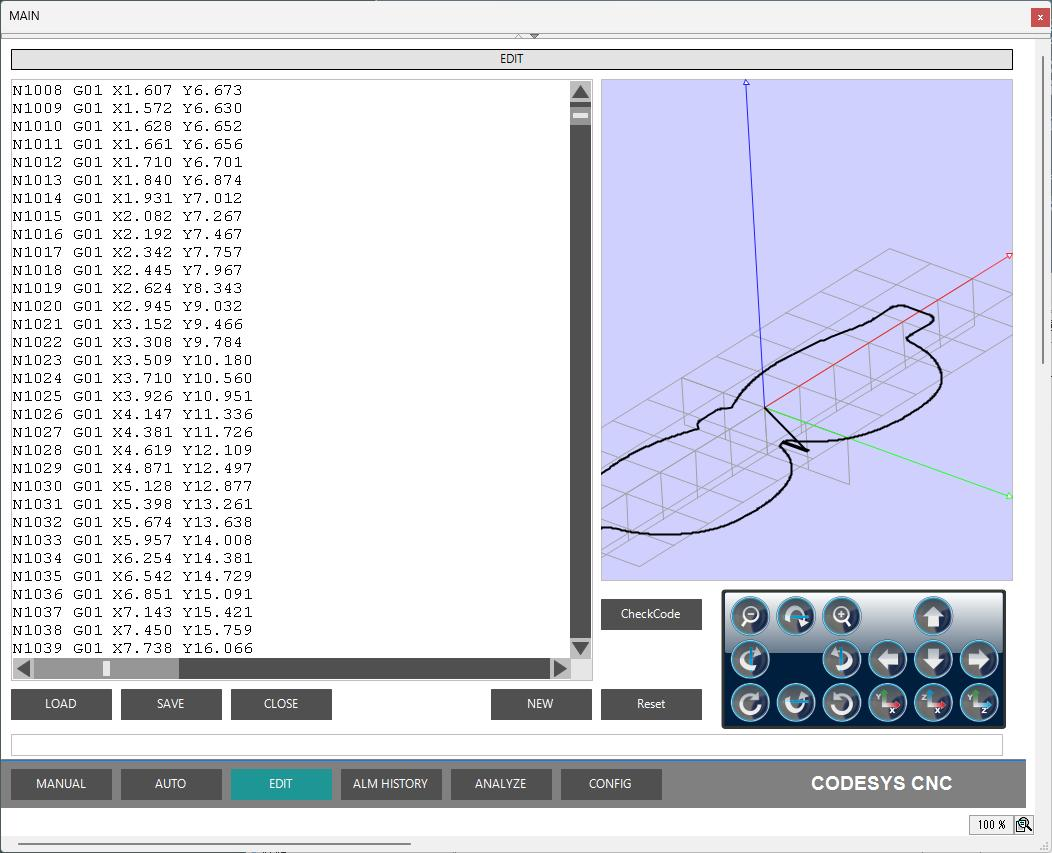1052x853 pixels.
Task: Place cursor on line N1036 G01 X6.851
Action: coord(132,594)
